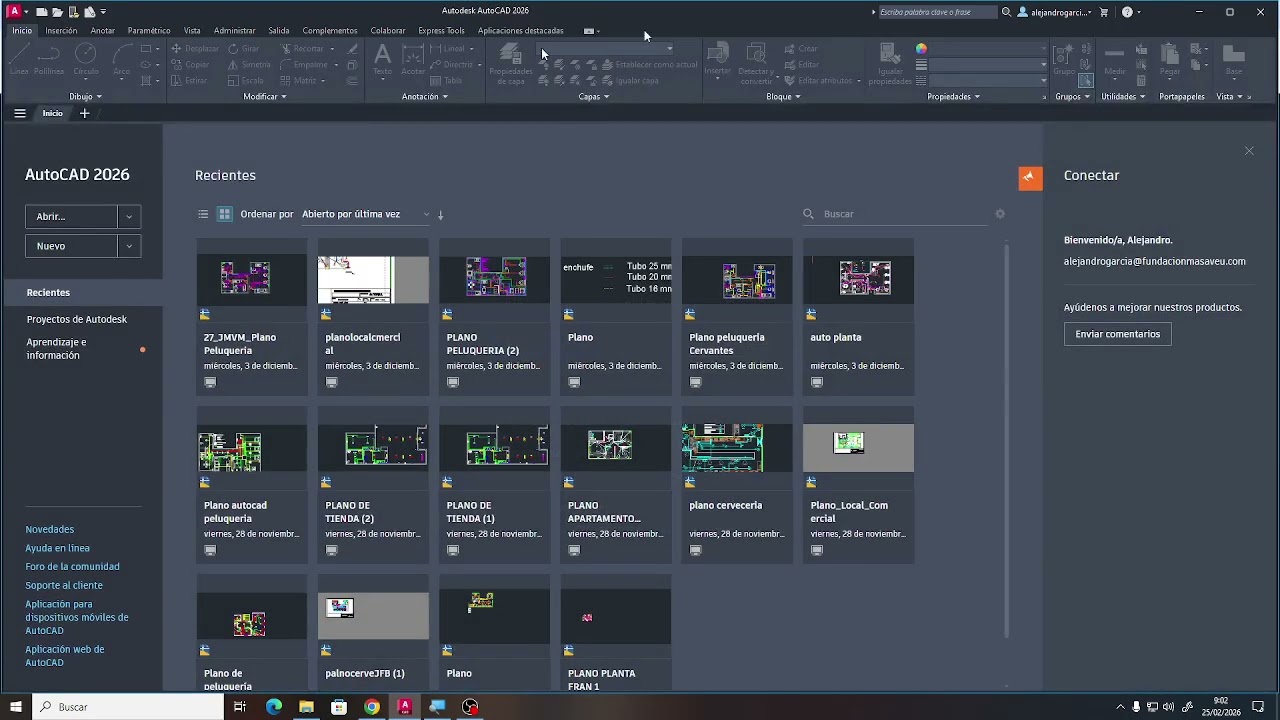
Task: Open the Novedades link
Action: (x=50, y=530)
